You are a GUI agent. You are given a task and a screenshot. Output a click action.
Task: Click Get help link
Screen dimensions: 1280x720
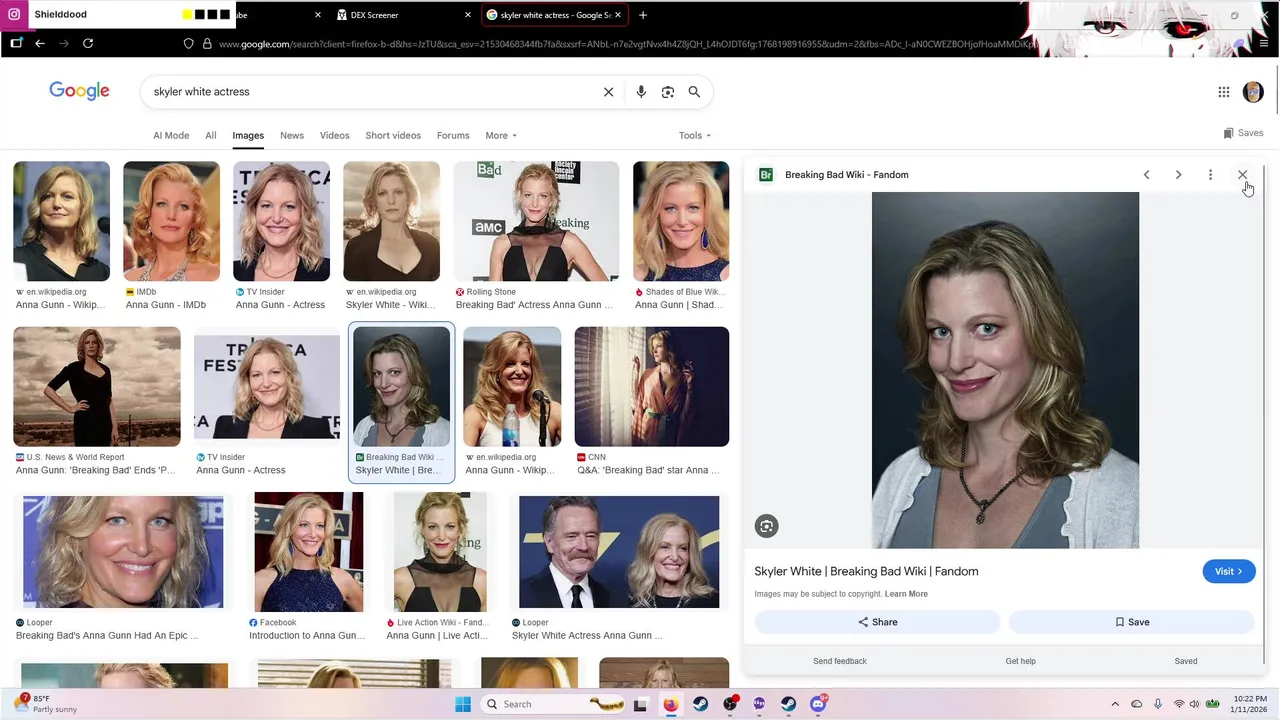tap(1020, 661)
